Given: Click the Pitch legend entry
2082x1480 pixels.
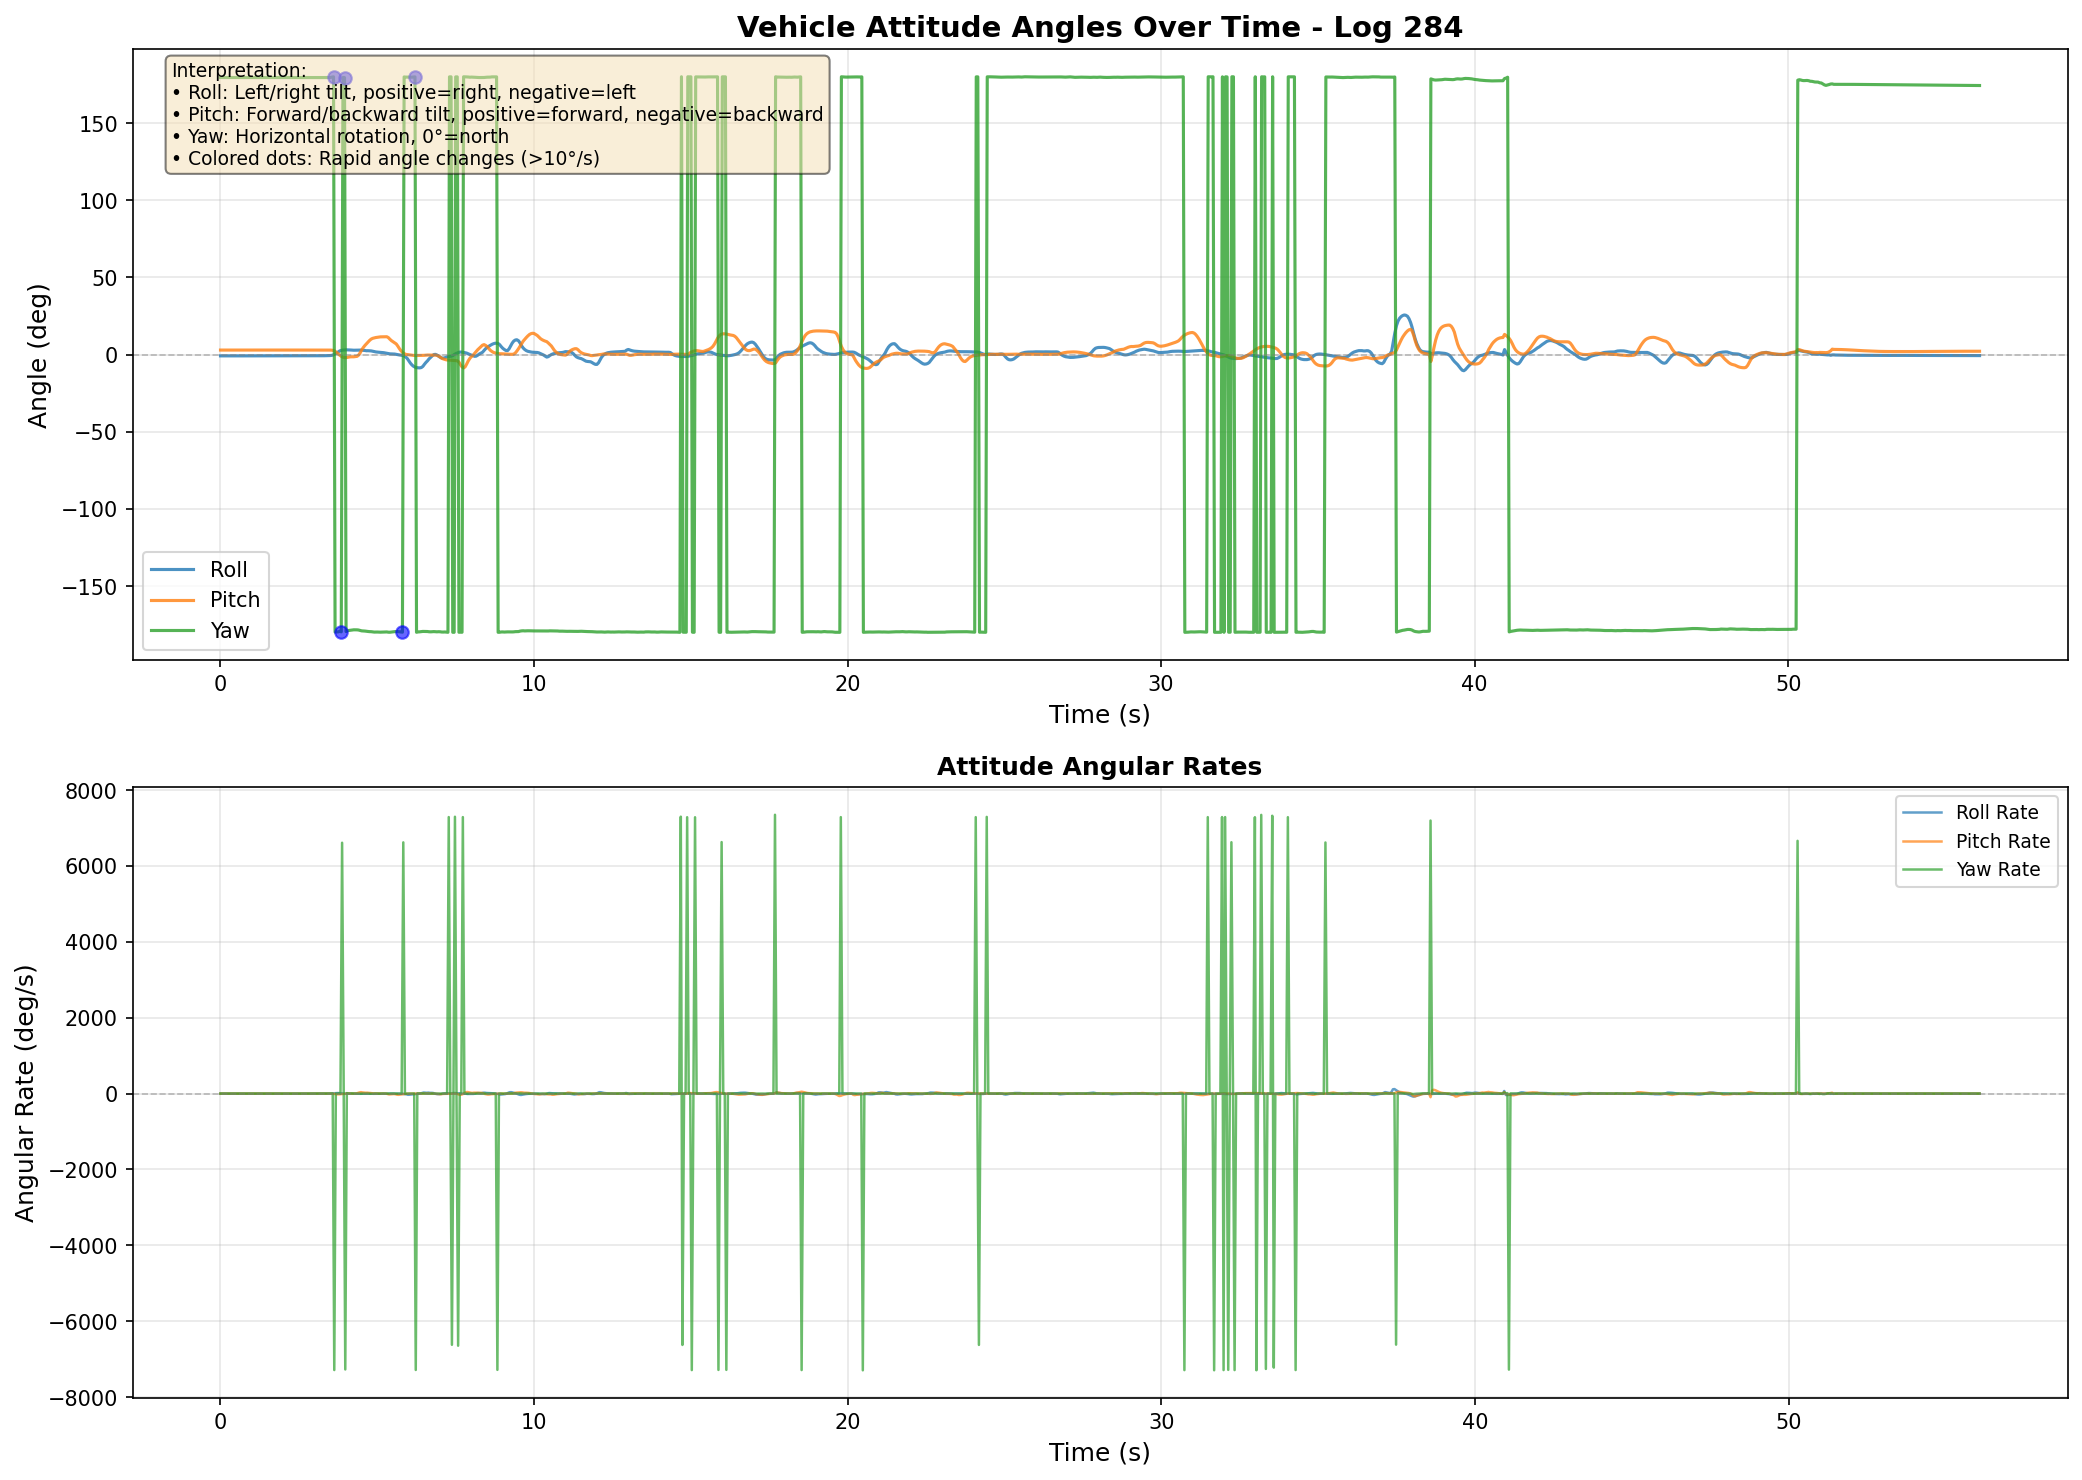Looking at the screenshot, I should pyautogui.click(x=234, y=600).
